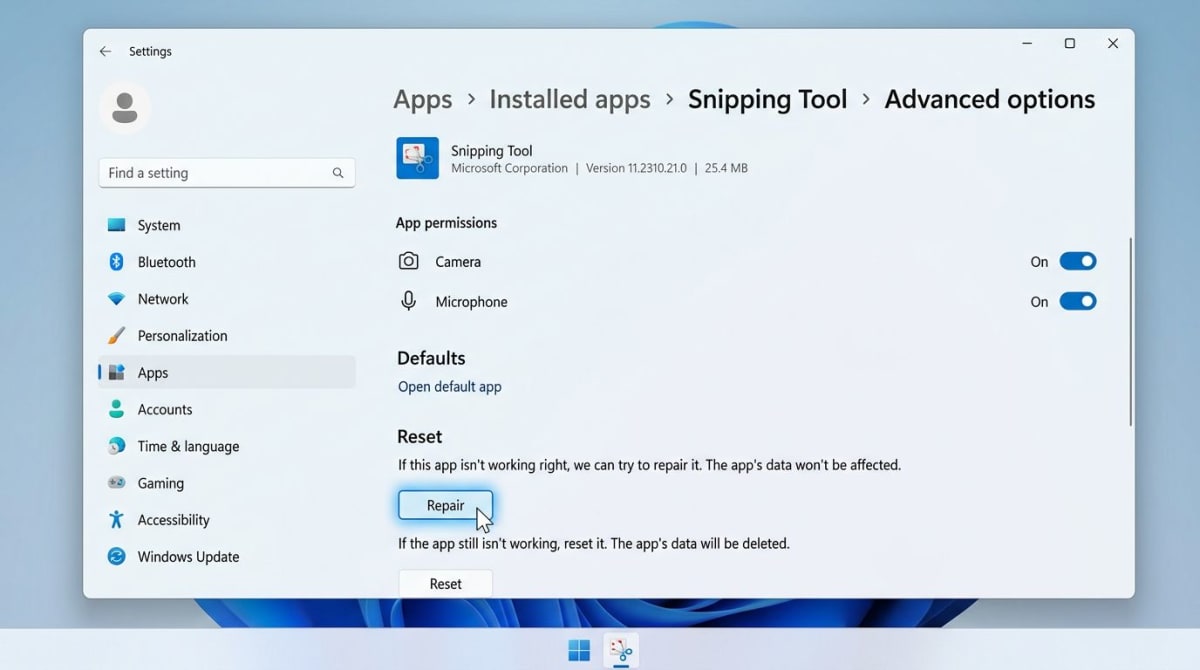Image resolution: width=1200 pixels, height=670 pixels.
Task: Click the search magnifier icon
Action: coord(338,173)
